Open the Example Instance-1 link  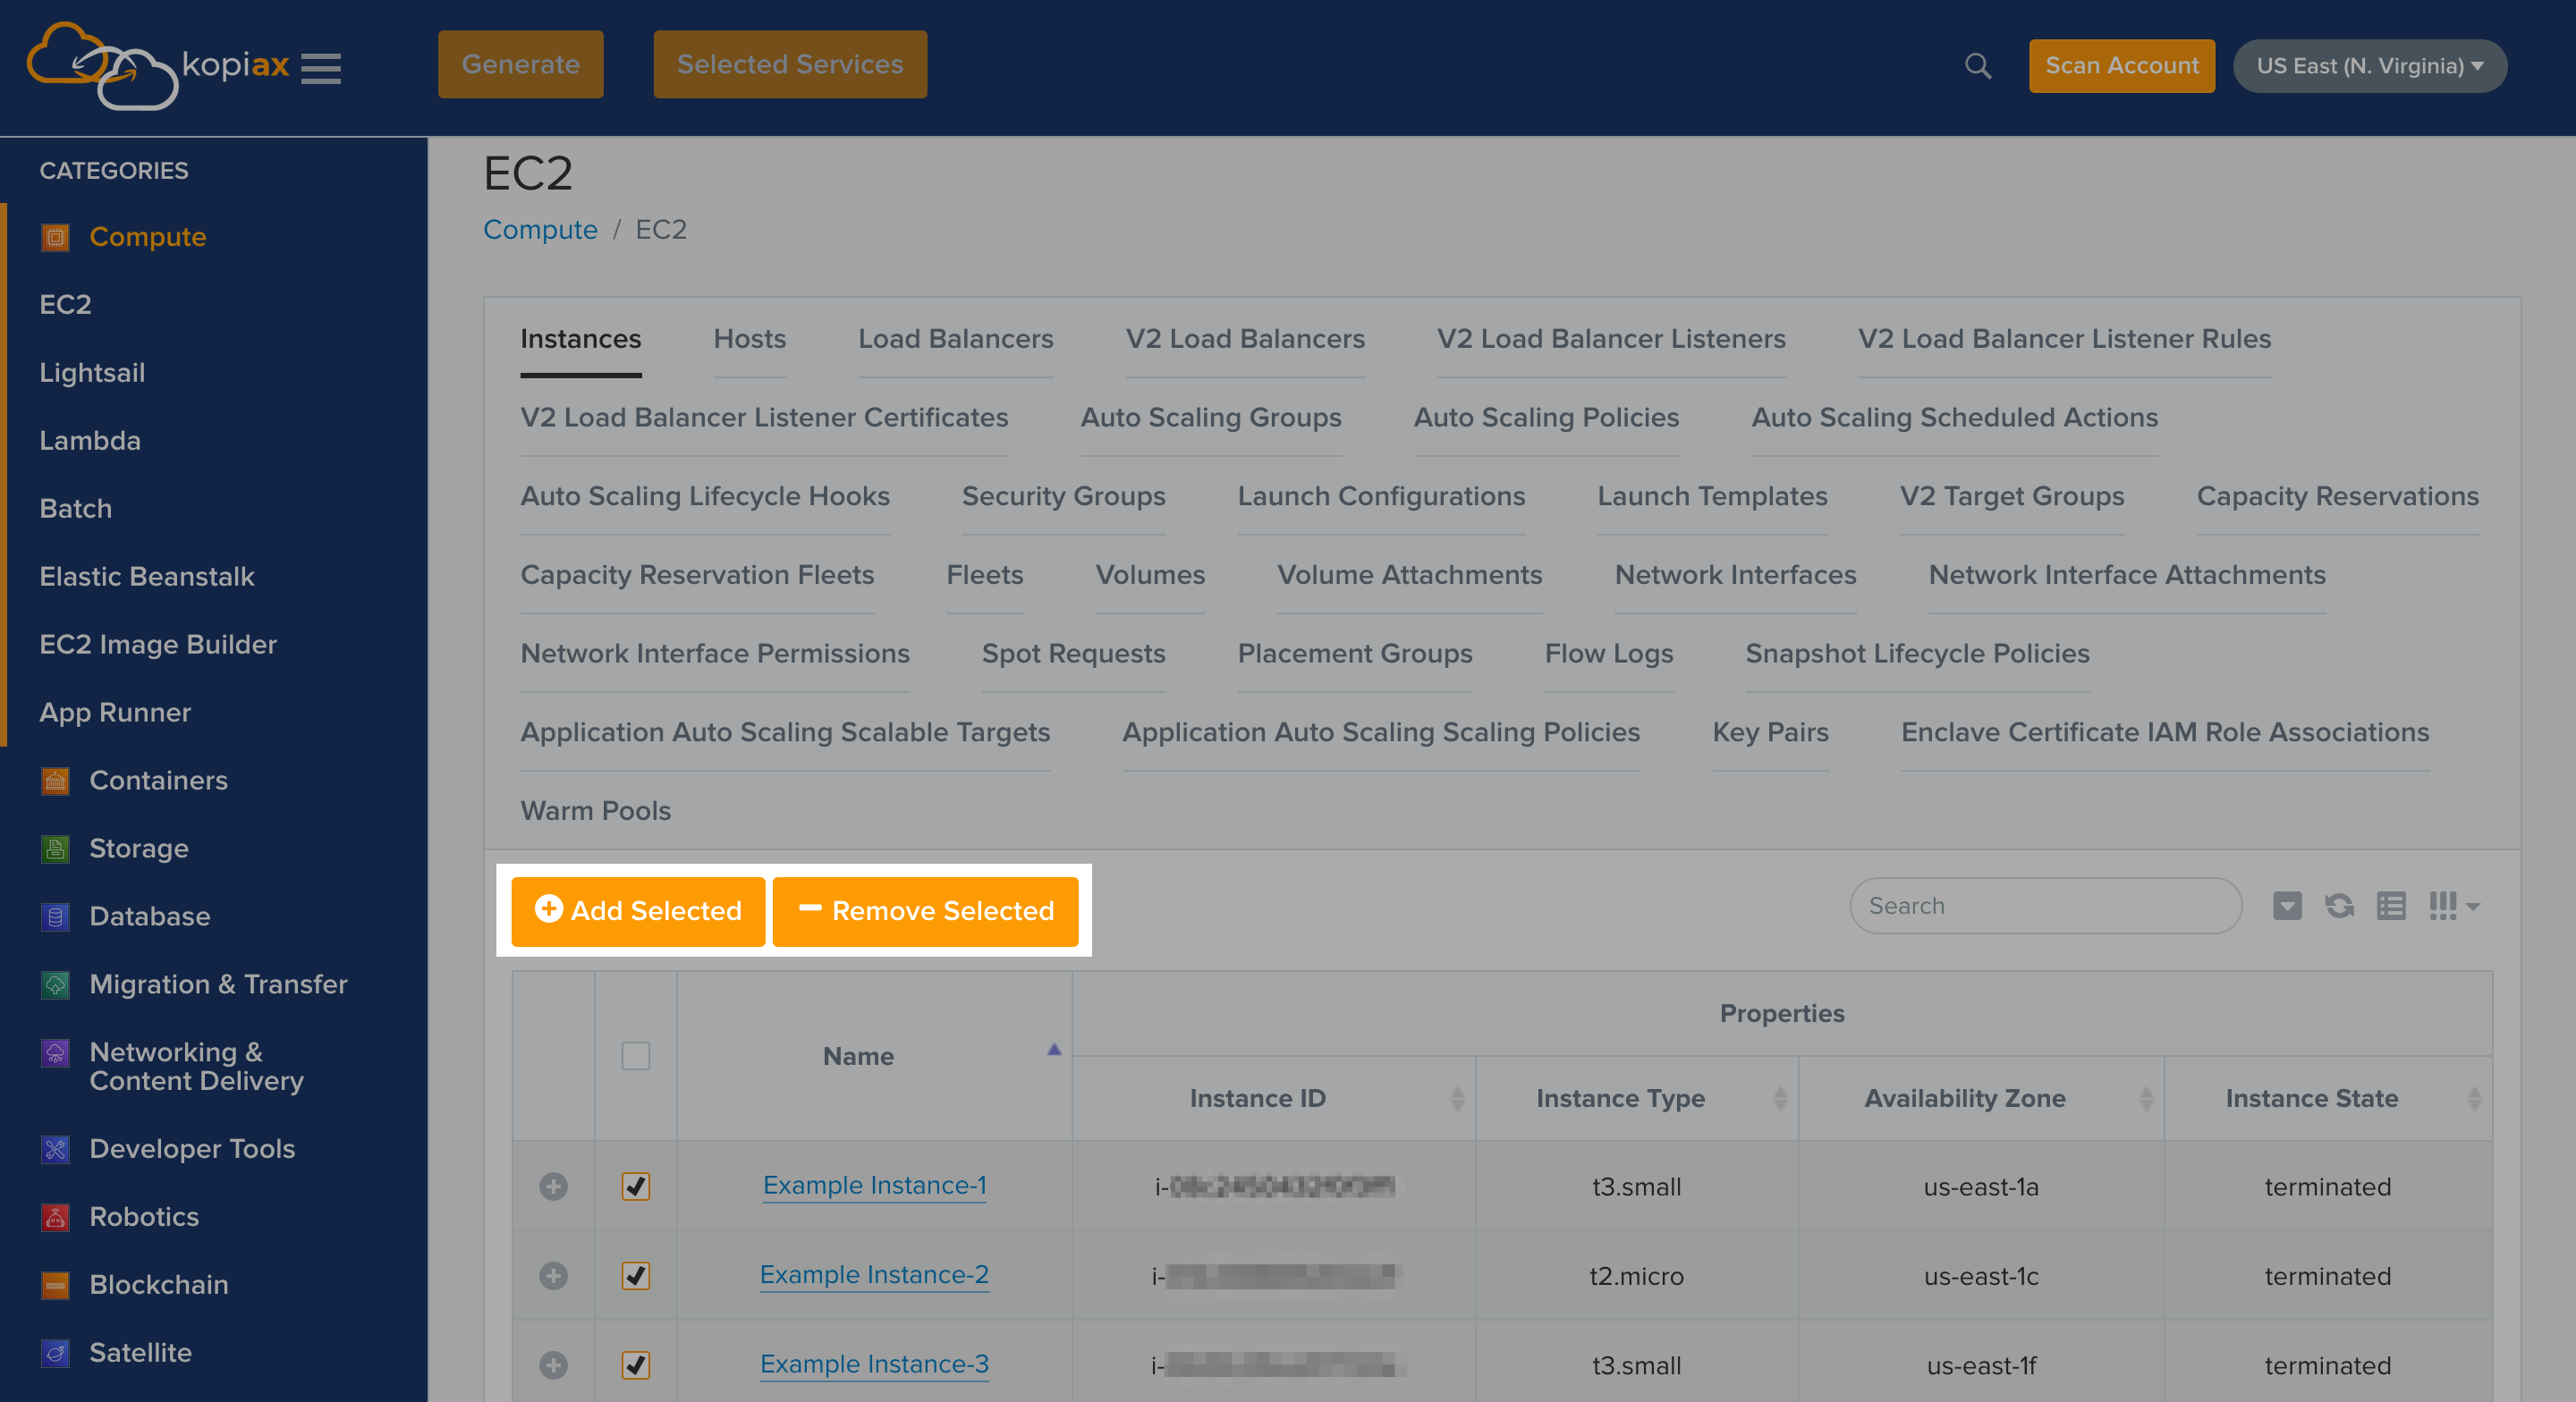[x=874, y=1186]
